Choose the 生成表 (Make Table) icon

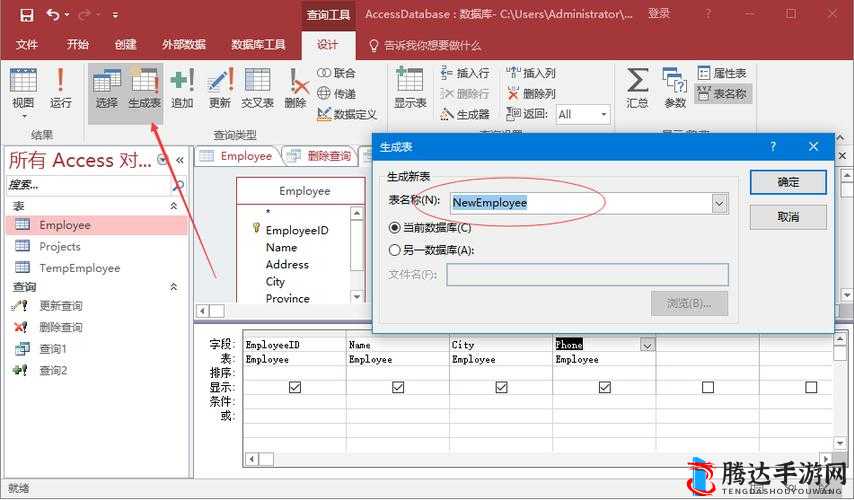tap(145, 89)
